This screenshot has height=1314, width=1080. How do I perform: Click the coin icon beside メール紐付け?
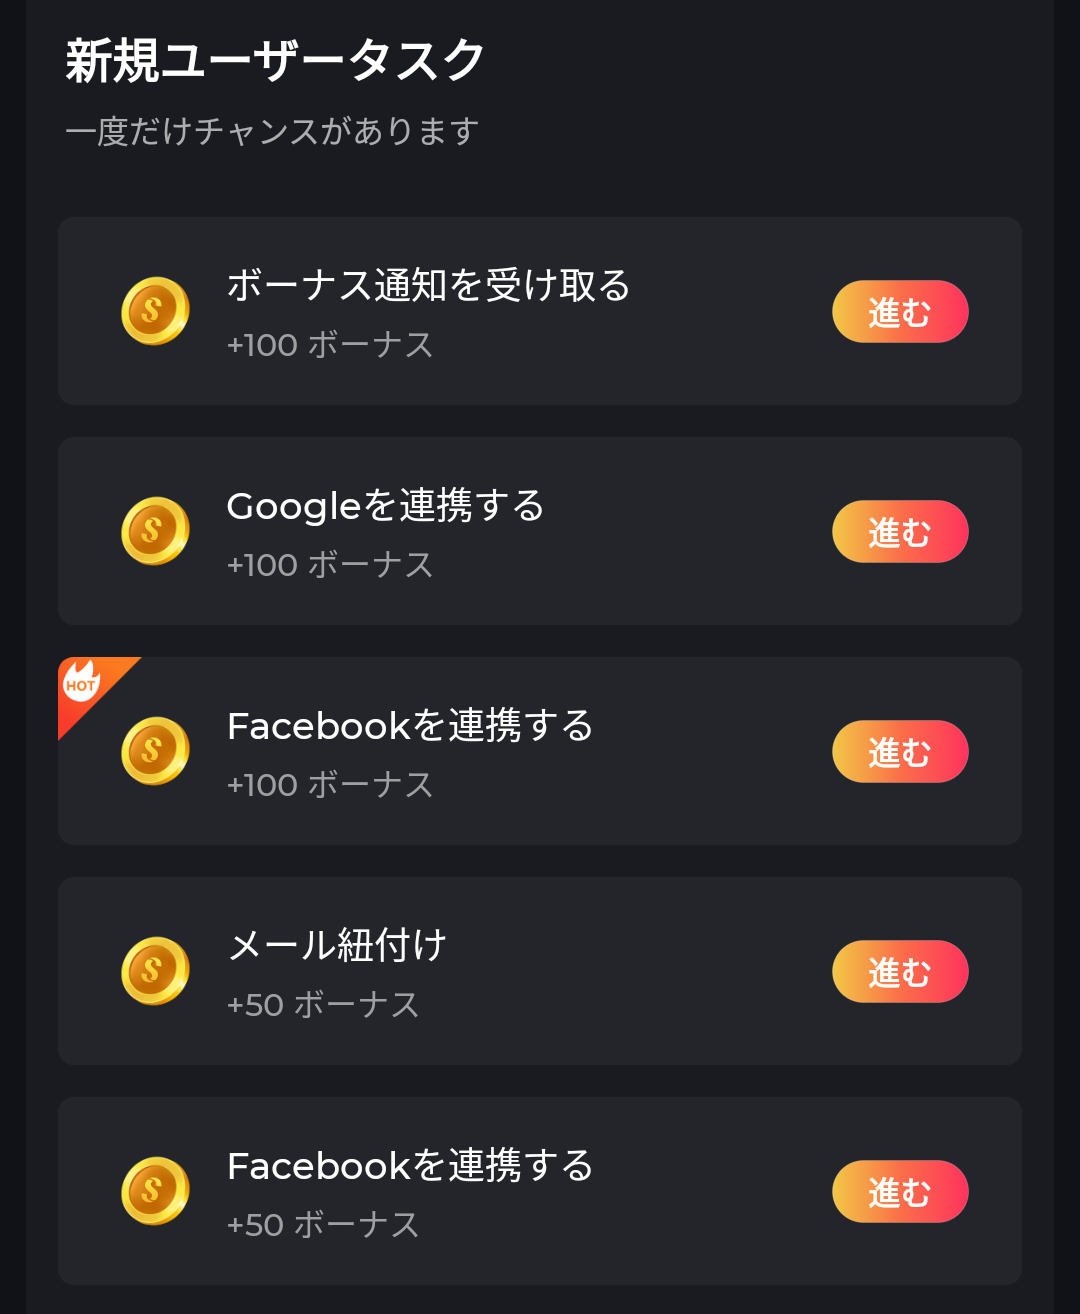[155, 971]
